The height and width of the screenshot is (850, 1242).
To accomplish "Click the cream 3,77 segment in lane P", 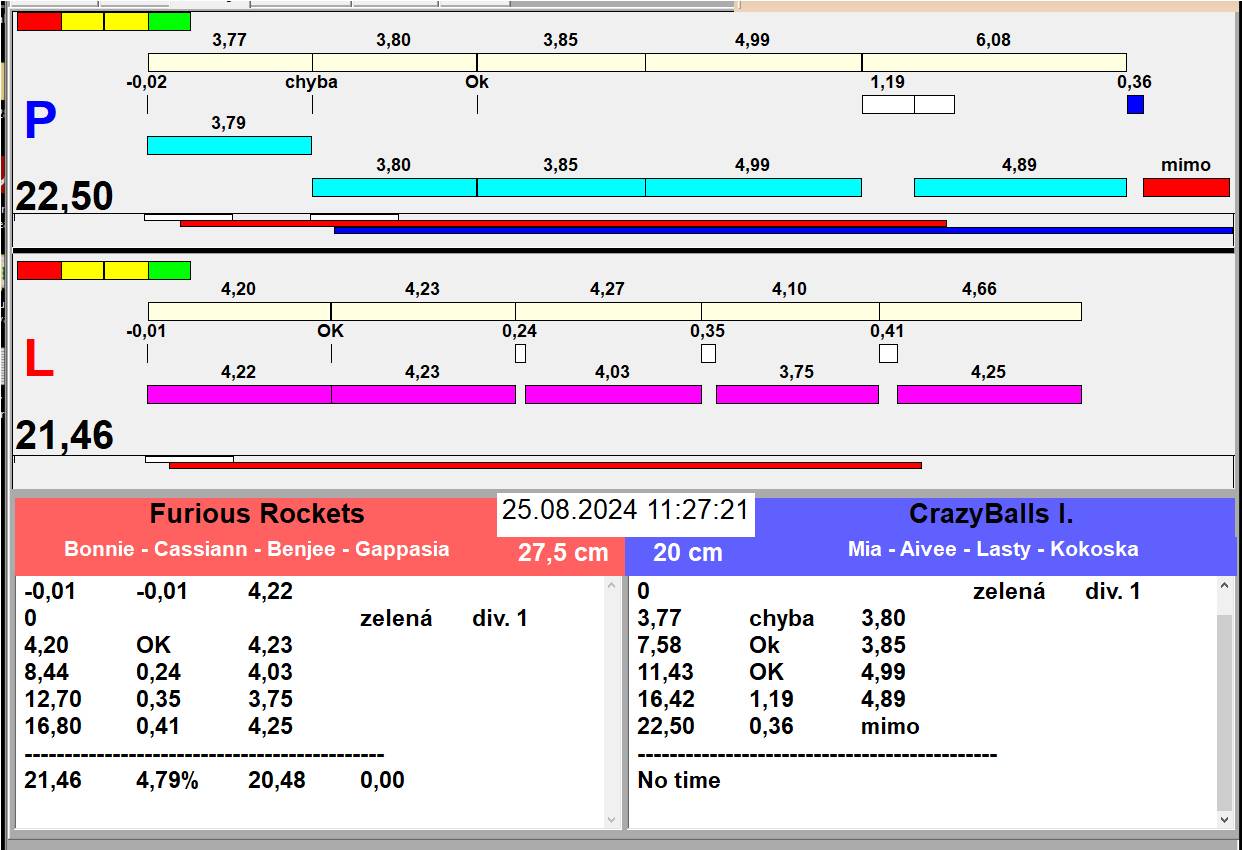I will [x=230, y=62].
